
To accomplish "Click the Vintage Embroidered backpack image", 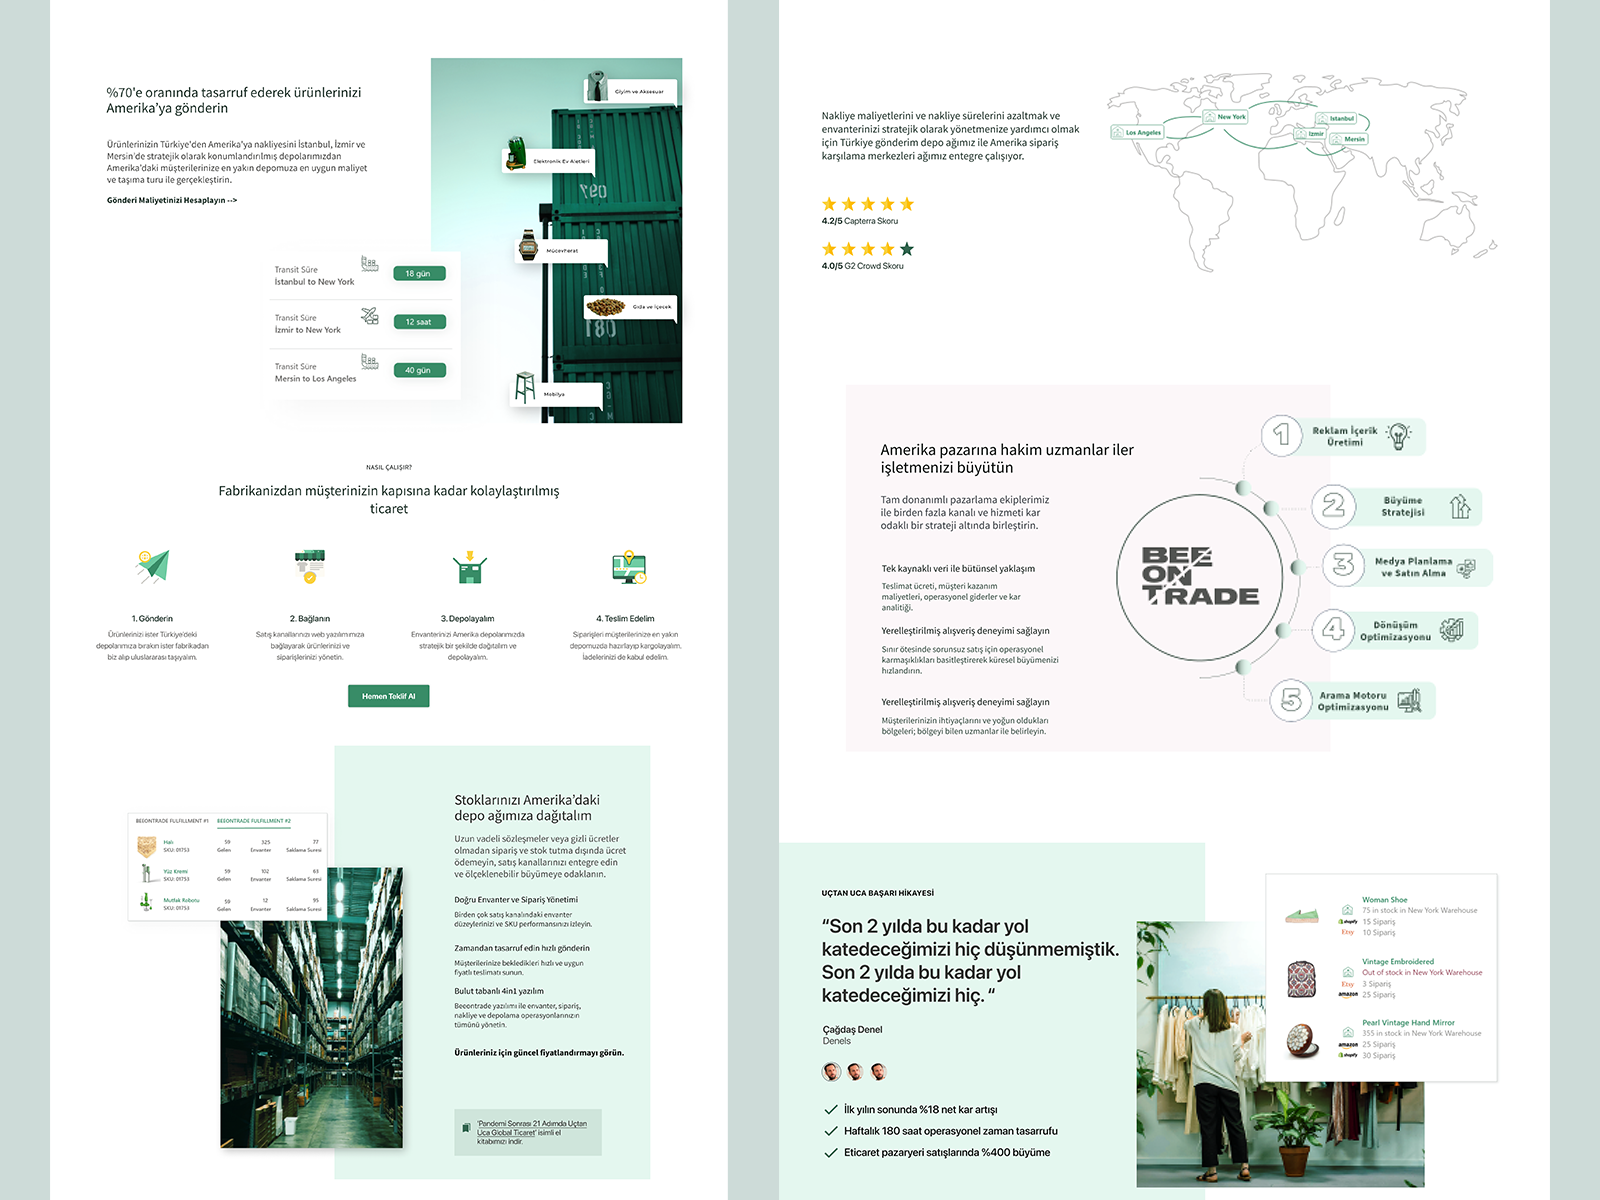I will click(1302, 980).
